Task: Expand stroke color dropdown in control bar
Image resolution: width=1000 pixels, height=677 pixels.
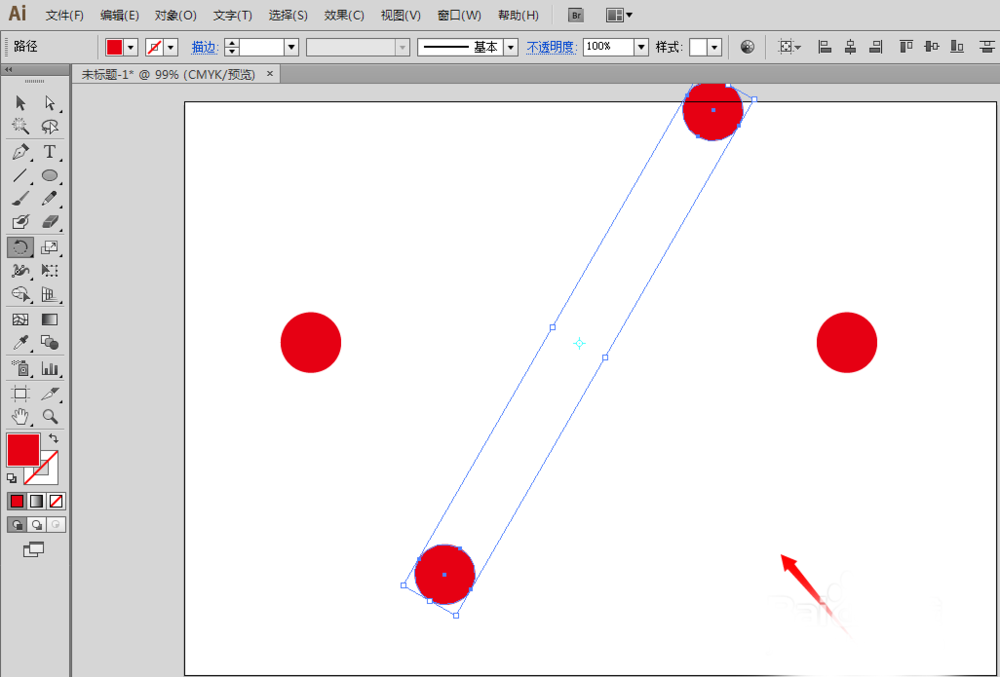Action: pos(171,47)
